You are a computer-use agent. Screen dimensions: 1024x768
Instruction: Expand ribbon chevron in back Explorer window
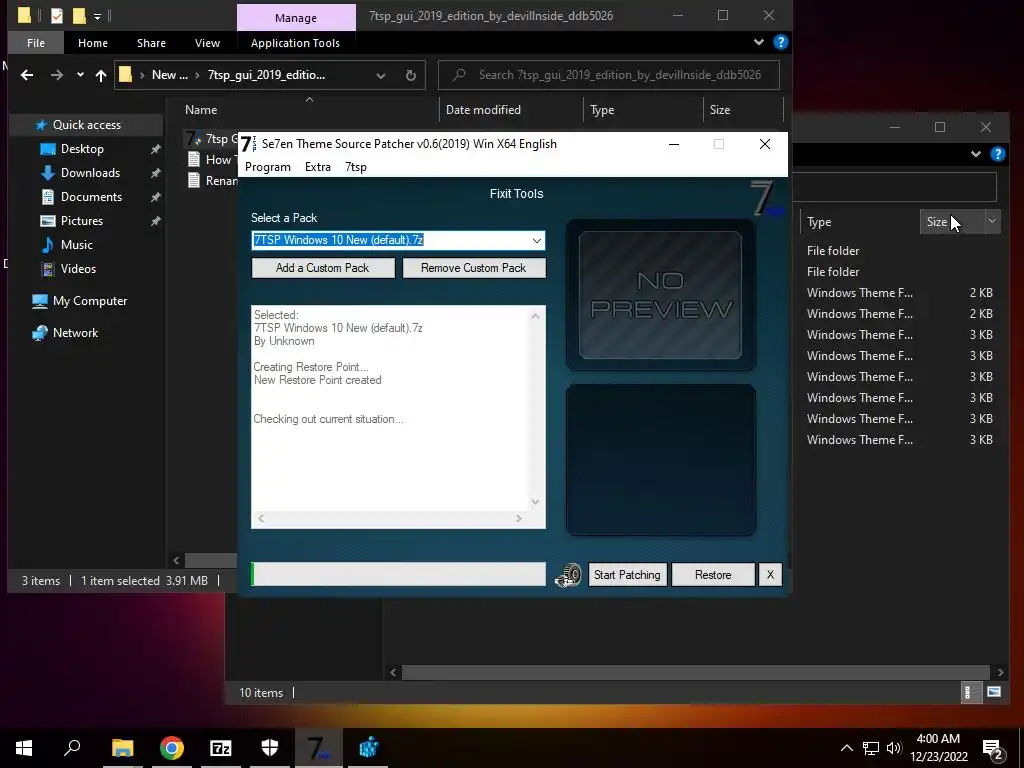click(976, 154)
